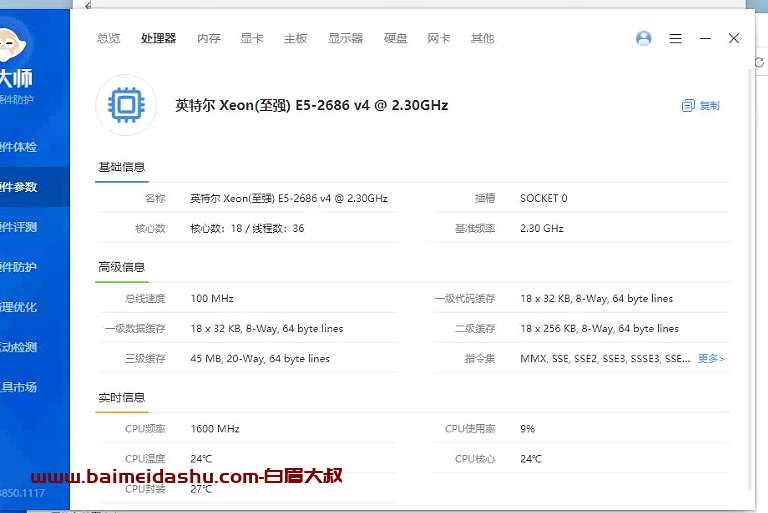Click the 一级代码缓存 value 18 x 32 KB
This screenshot has width=768, height=513.
(597, 298)
